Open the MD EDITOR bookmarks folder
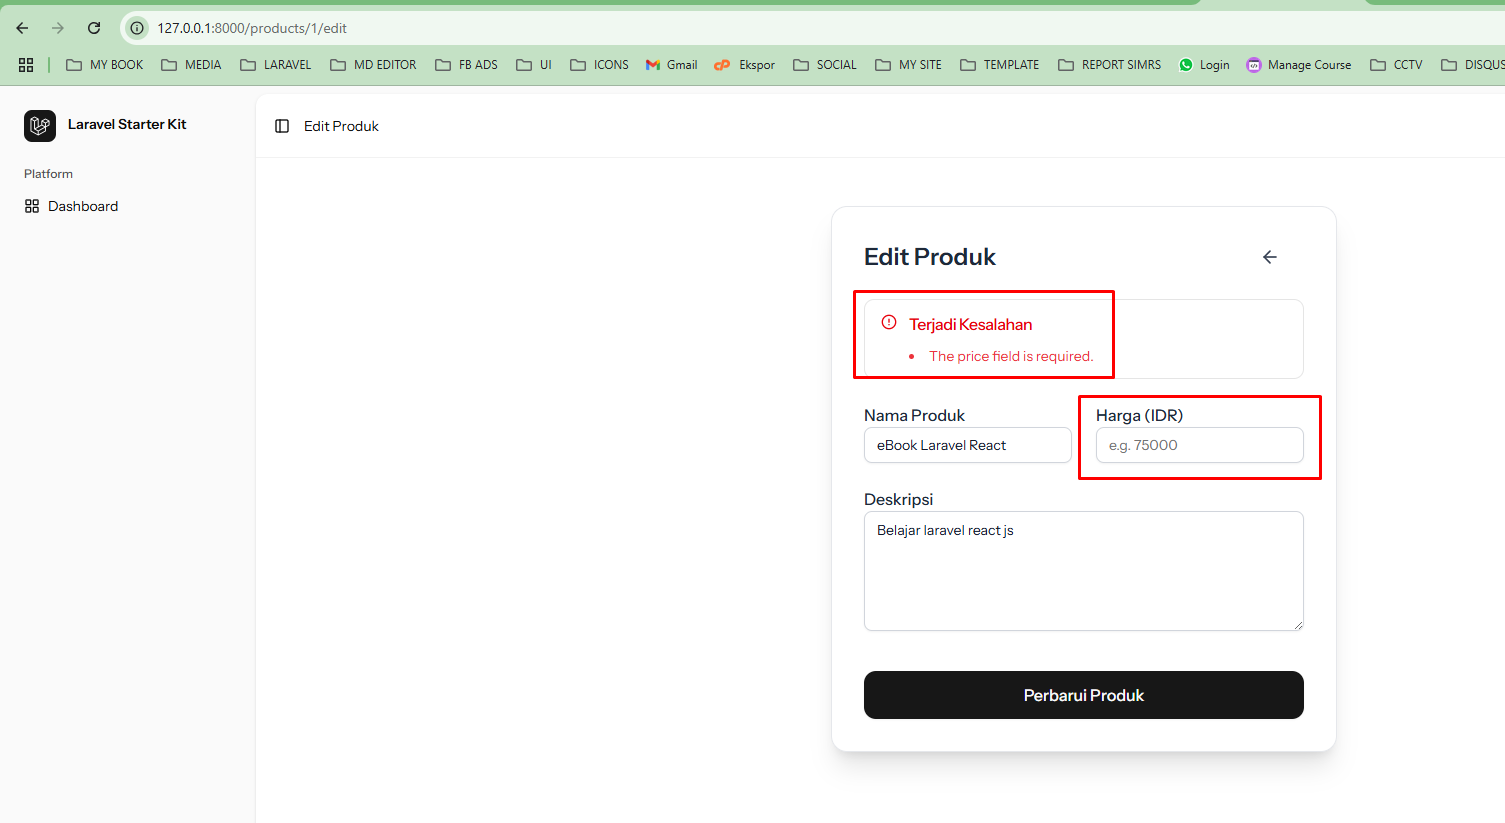1505x823 pixels. coord(373,64)
